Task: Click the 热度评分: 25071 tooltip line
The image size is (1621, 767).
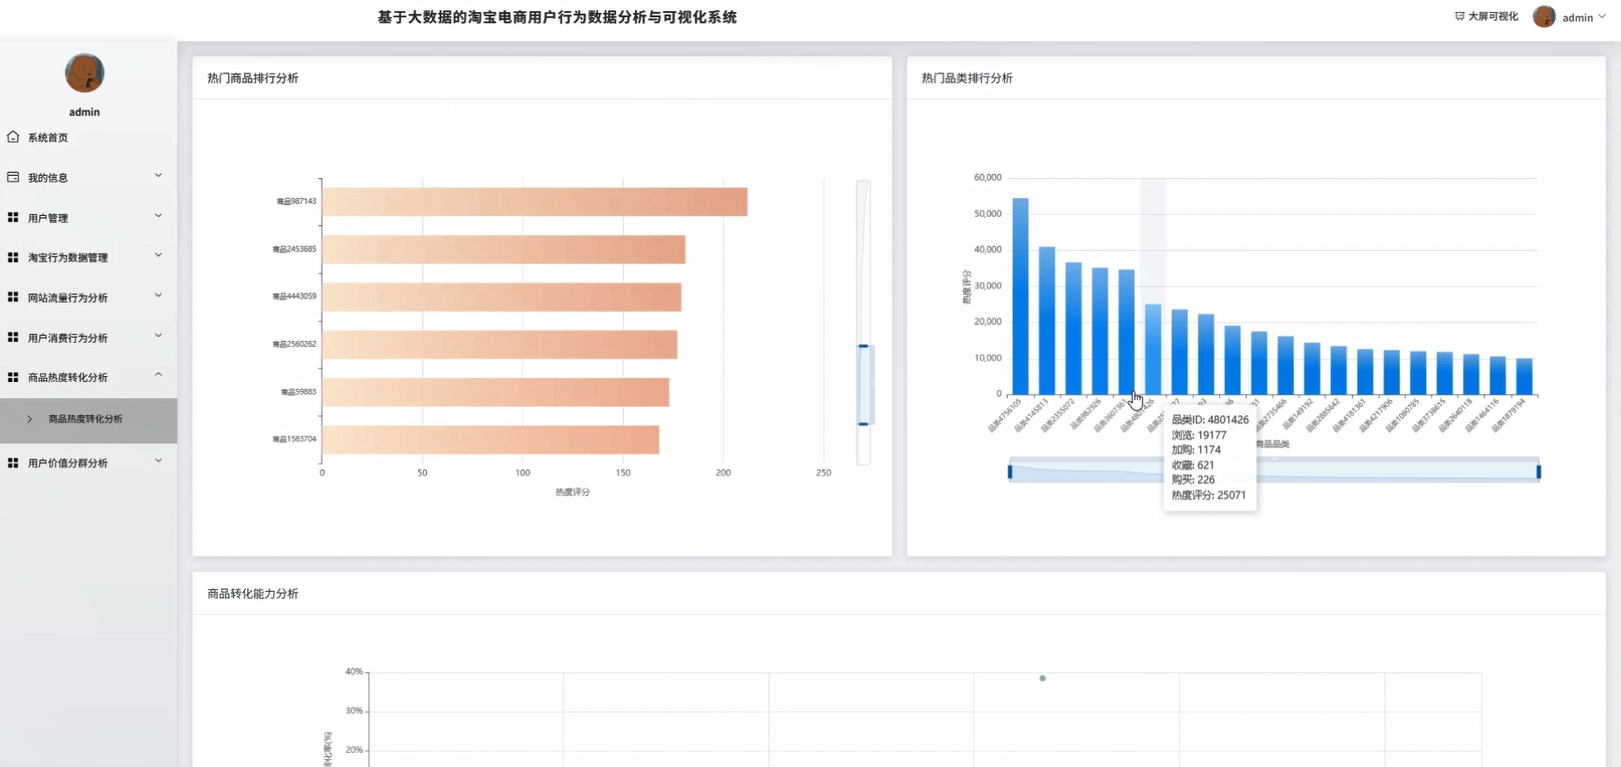Action: (1208, 495)
